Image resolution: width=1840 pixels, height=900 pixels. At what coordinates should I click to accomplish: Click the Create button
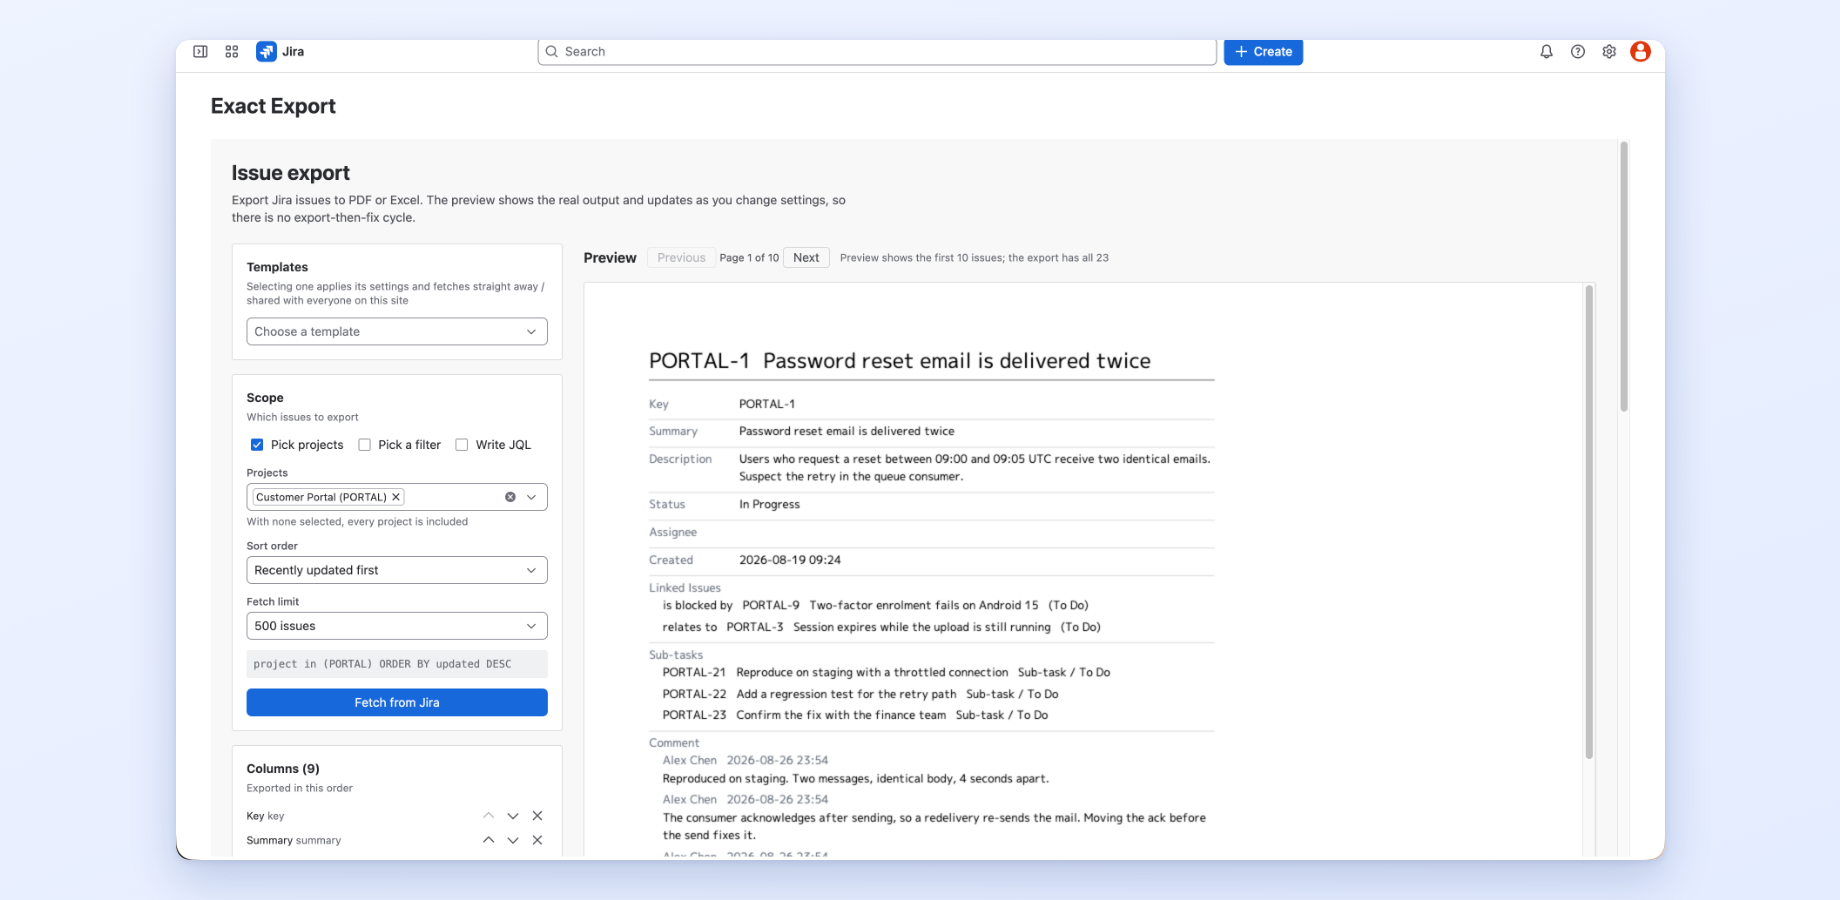pos(1263,52)
